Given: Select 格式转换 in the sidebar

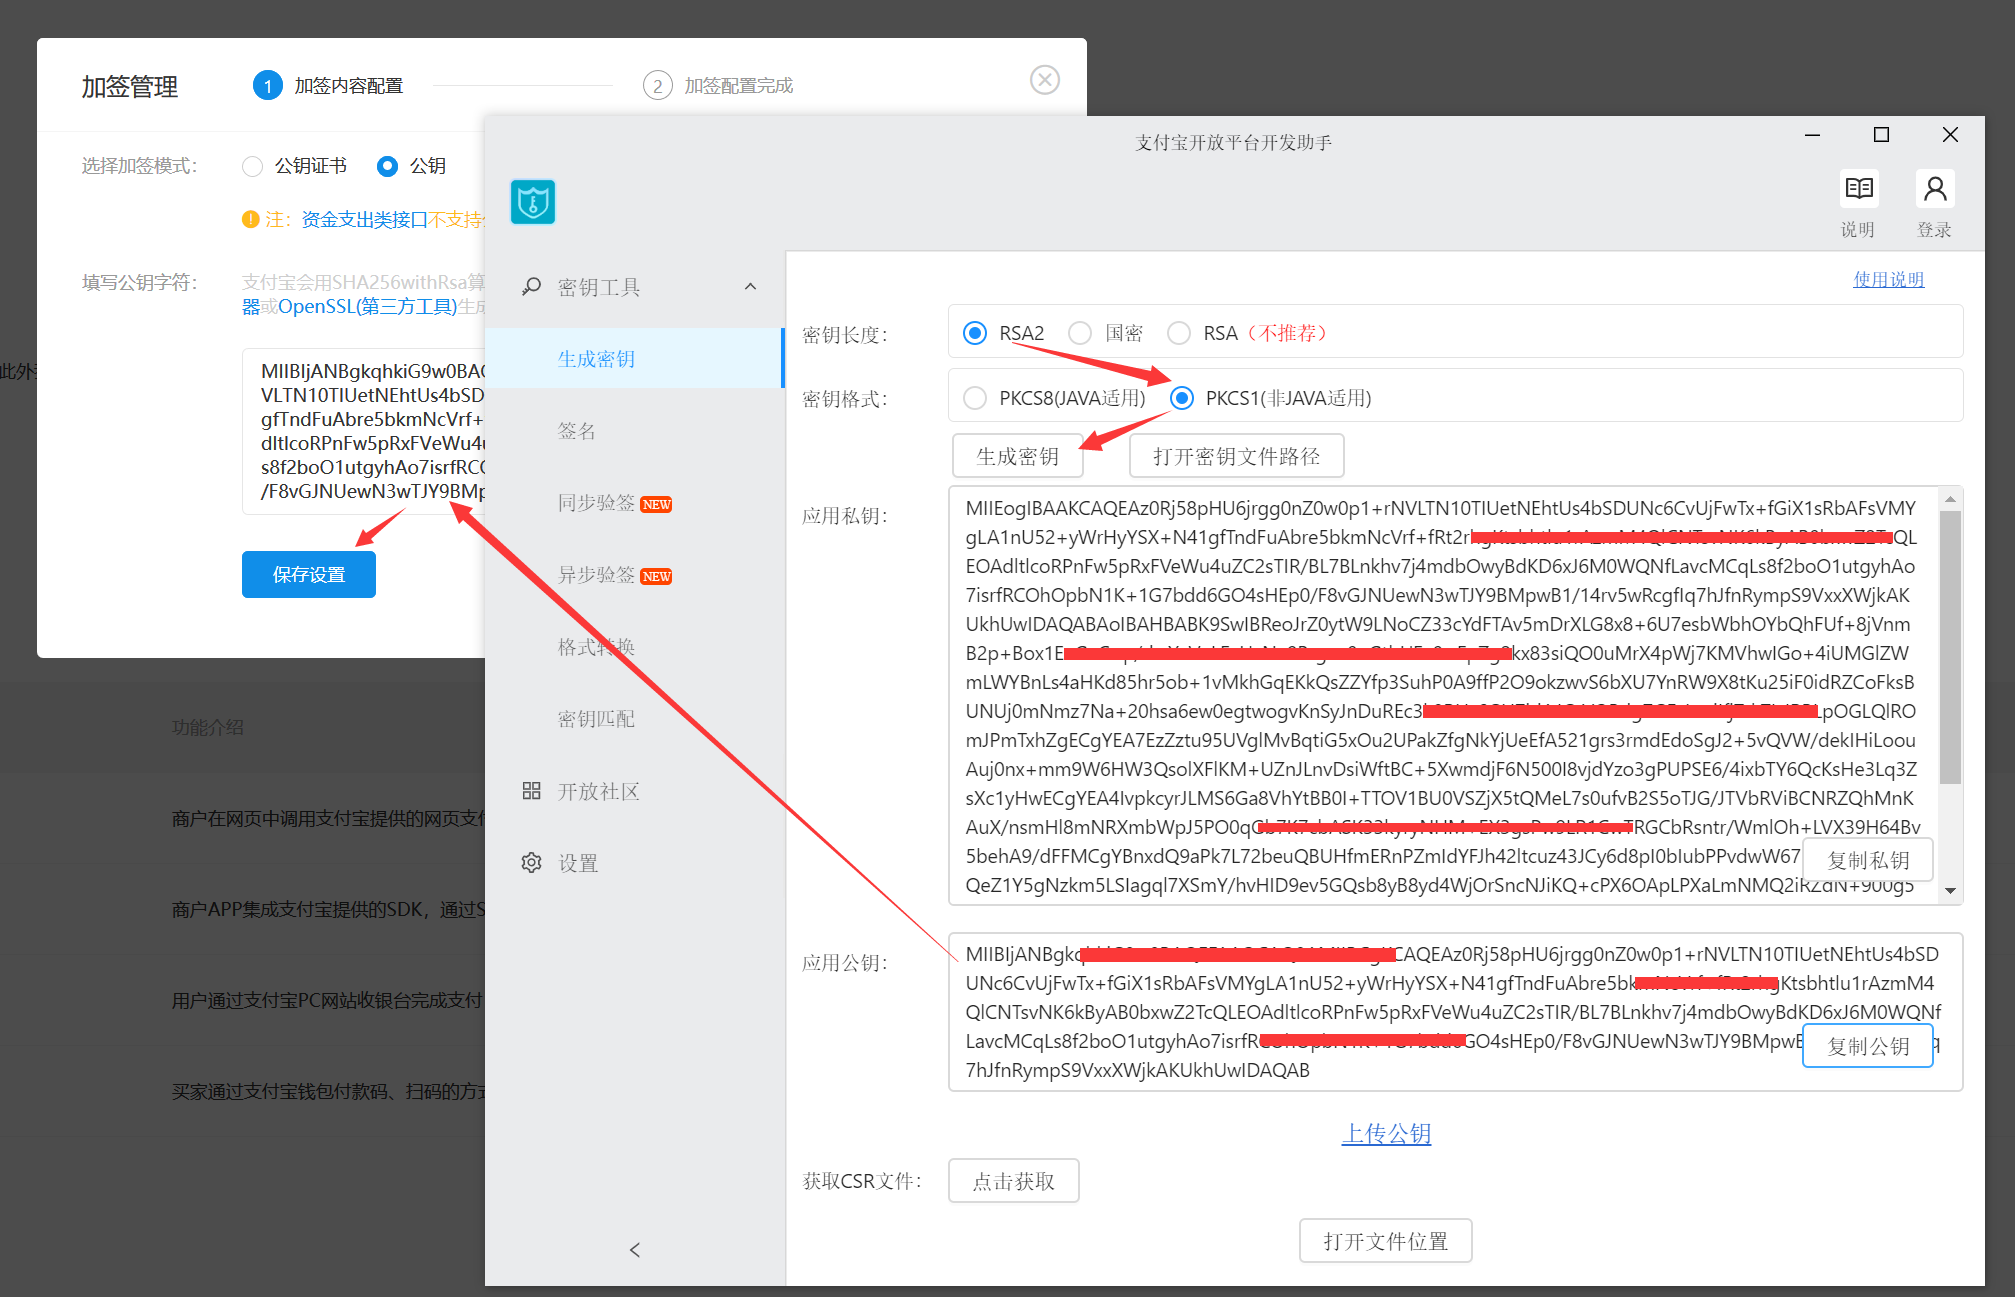Looking at the screenshot, I should coord(595,646).
